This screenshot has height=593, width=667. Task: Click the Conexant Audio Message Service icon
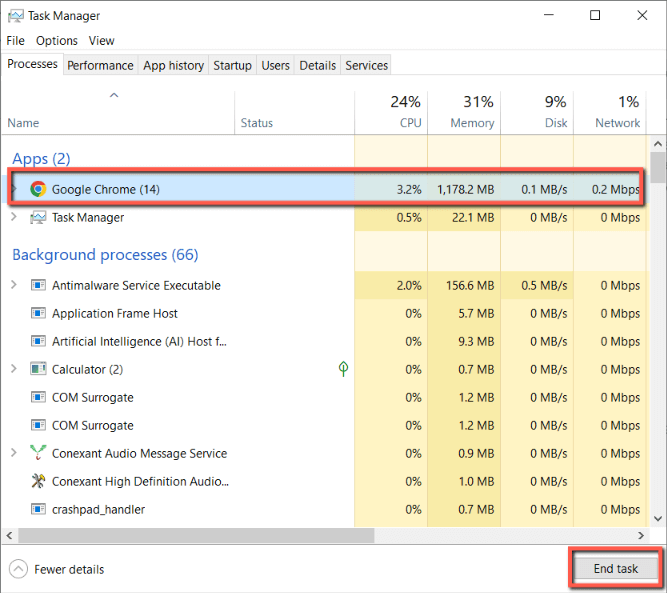[38, 453]
